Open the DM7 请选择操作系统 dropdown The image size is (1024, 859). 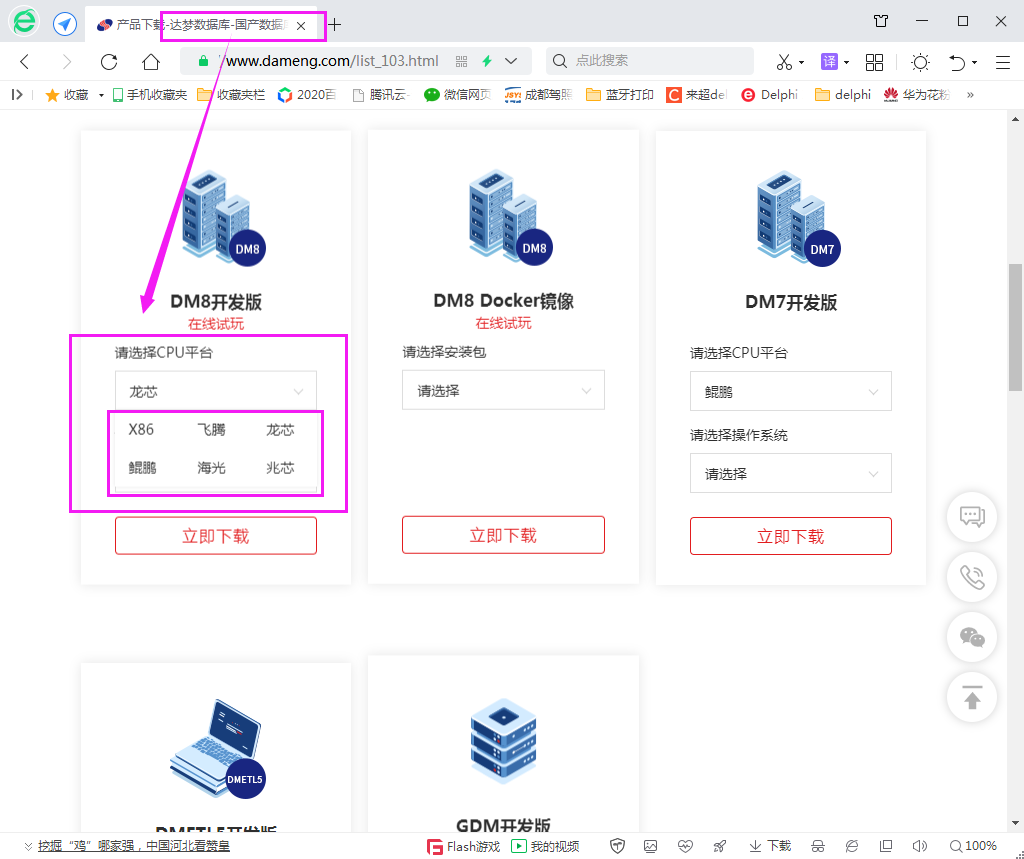tap(790, 474)
